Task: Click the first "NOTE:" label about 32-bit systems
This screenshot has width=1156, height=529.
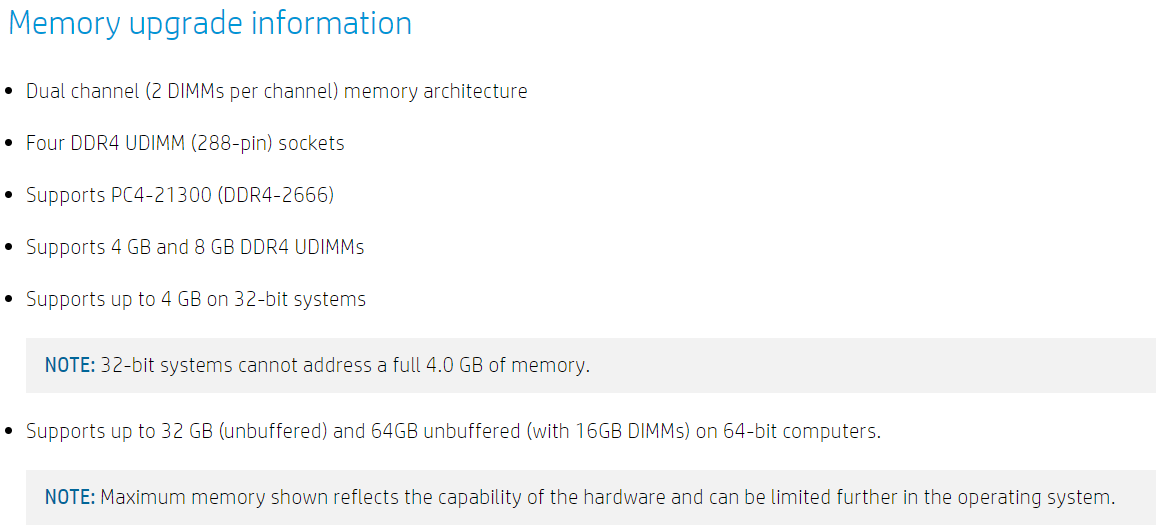Action: click(70, 365)
